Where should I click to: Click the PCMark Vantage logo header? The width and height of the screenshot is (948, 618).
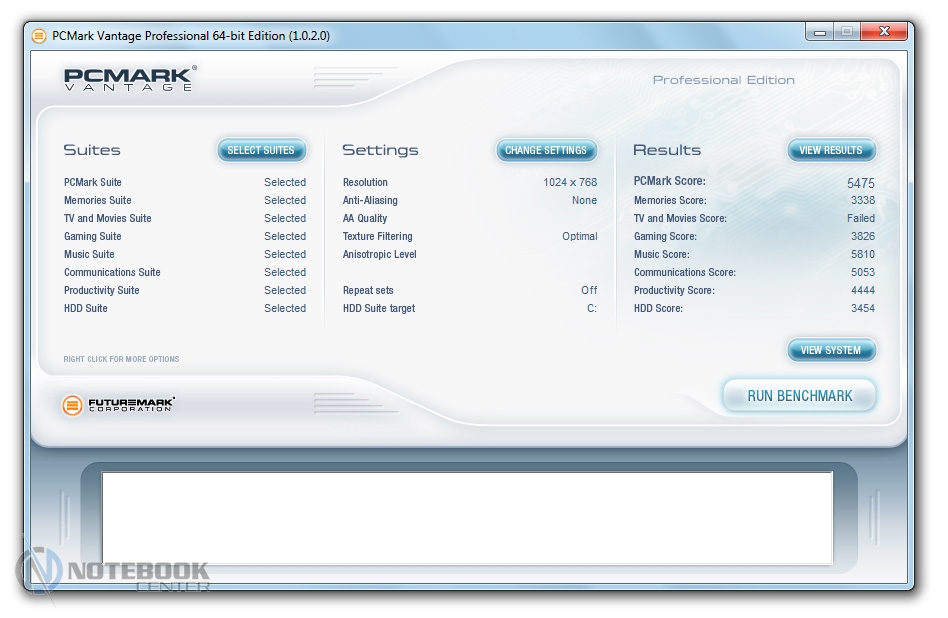130,80
